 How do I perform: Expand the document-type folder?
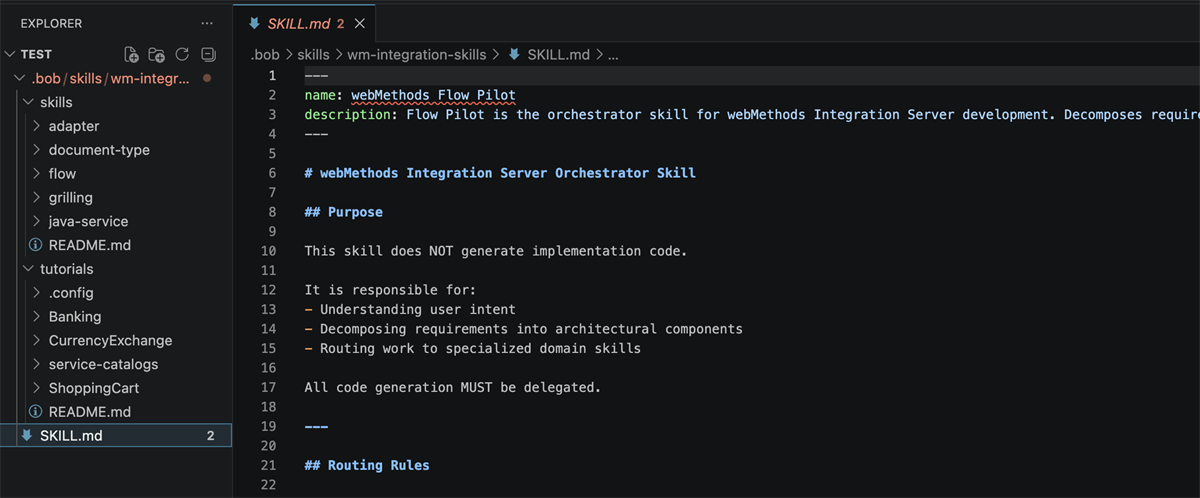click(36, 150)
